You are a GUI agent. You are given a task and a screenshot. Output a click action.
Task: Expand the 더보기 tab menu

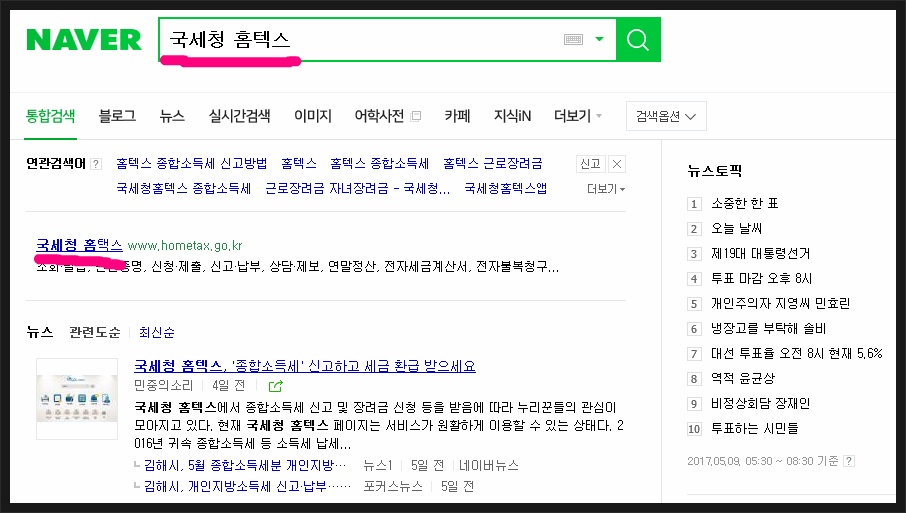pyautogui.click(x=578, y=116)
